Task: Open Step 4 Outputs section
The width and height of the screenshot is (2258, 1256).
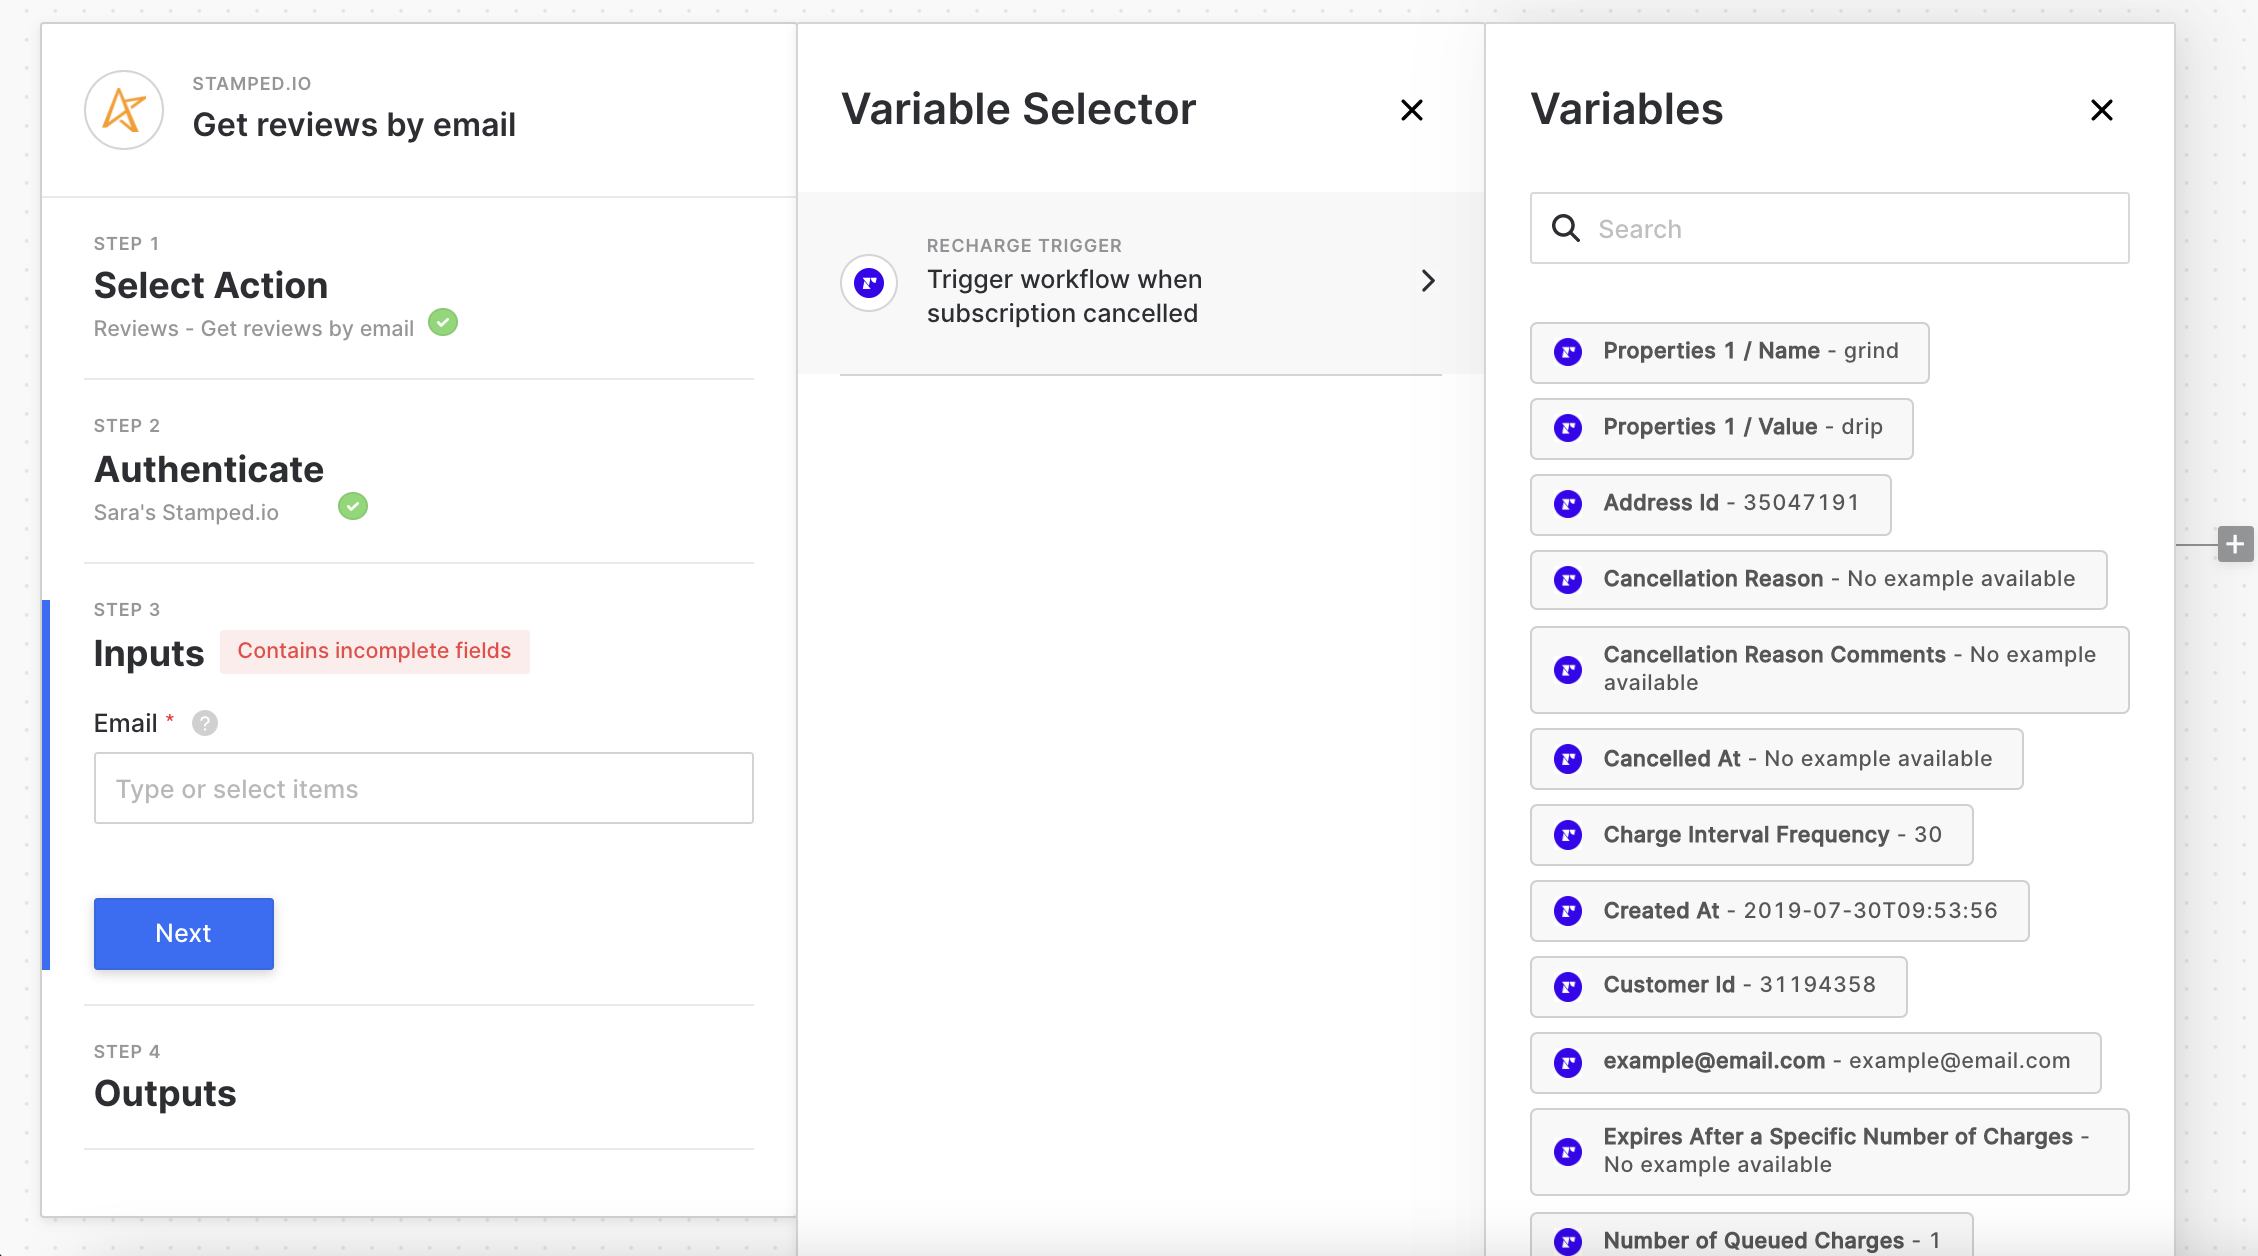Action: [165, 1094]
